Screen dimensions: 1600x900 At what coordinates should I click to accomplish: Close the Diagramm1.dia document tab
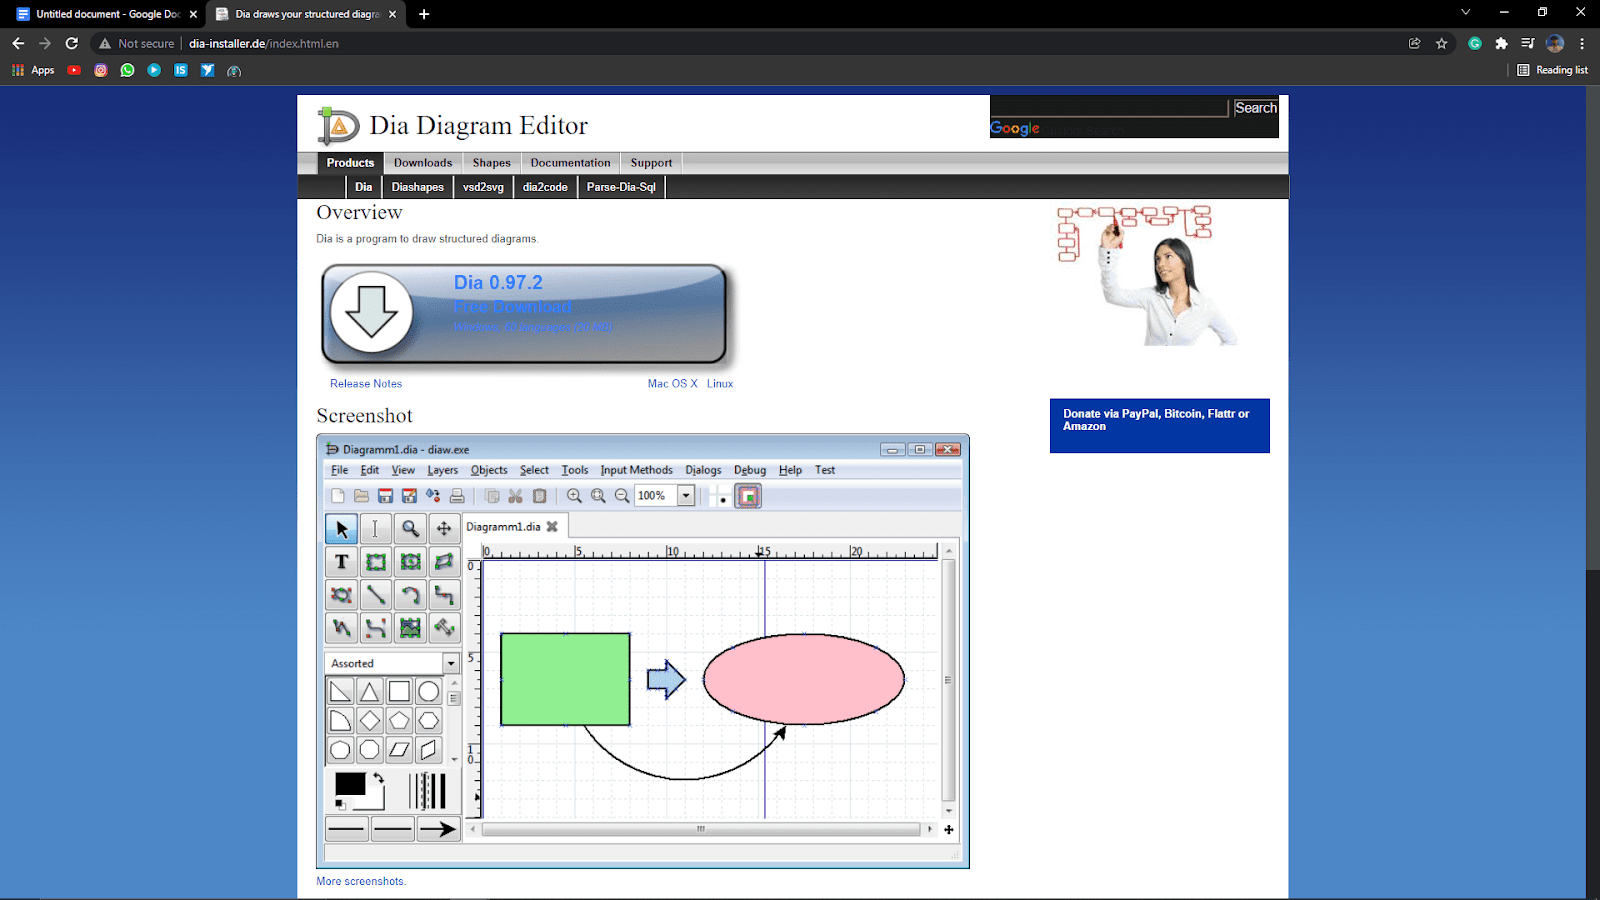click(x=552, y=526)
